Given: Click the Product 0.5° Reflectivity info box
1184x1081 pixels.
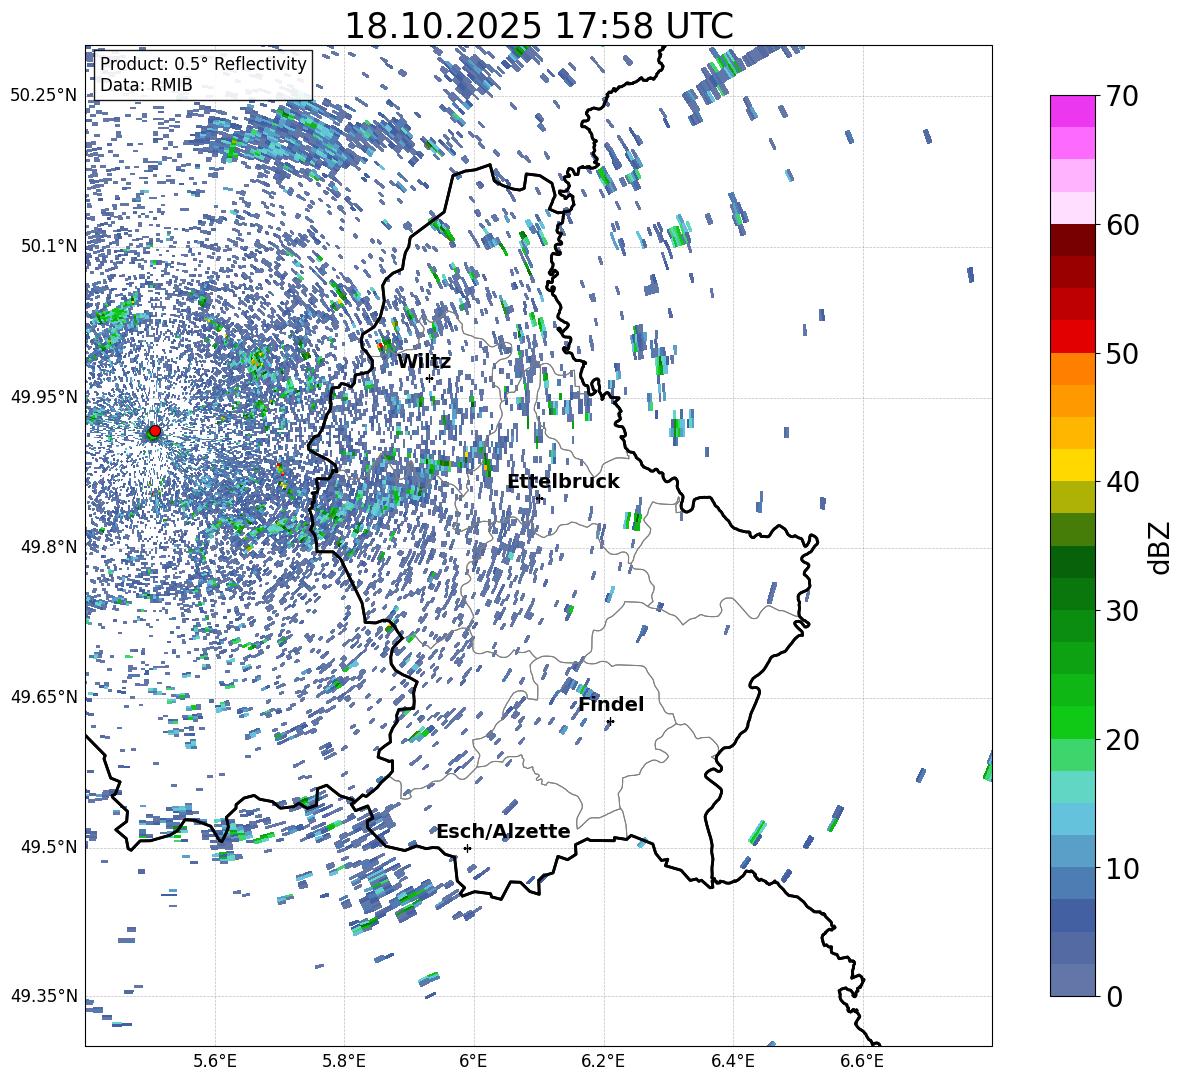Looking at the screenshot, I should [x=203, y=74].
